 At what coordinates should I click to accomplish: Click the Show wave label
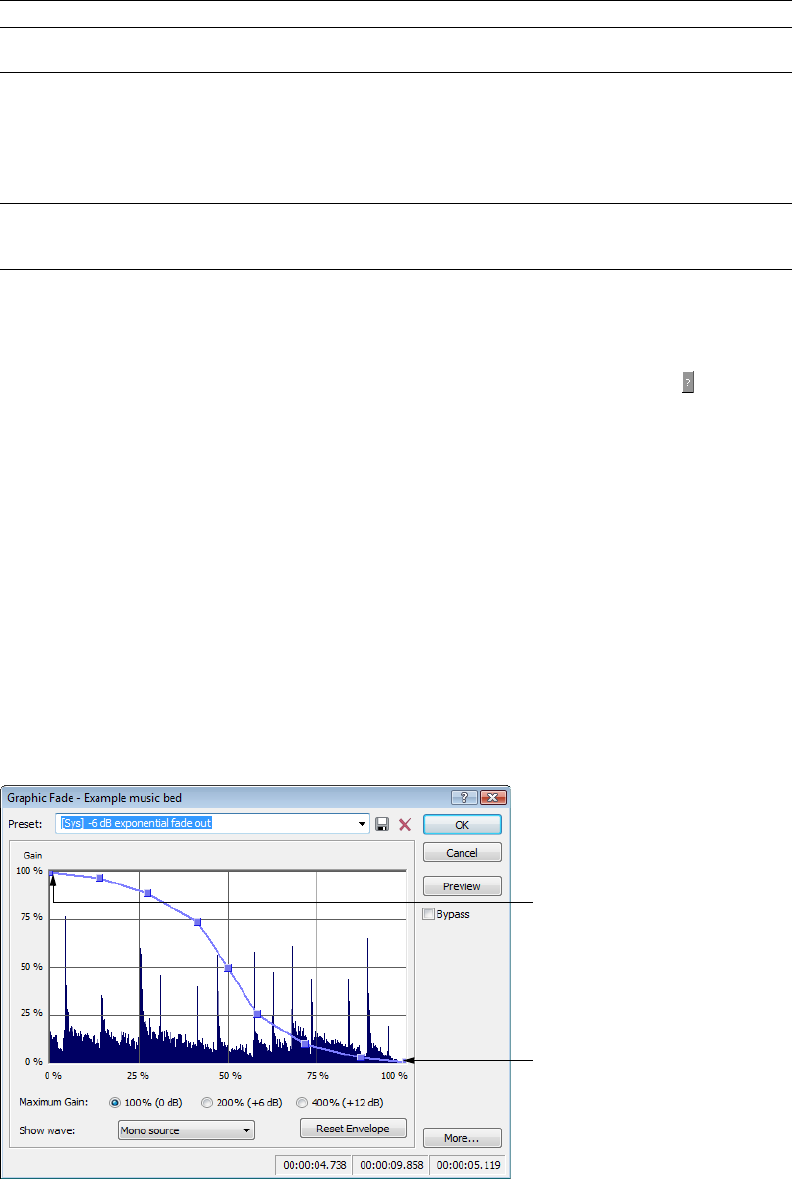47,1130
